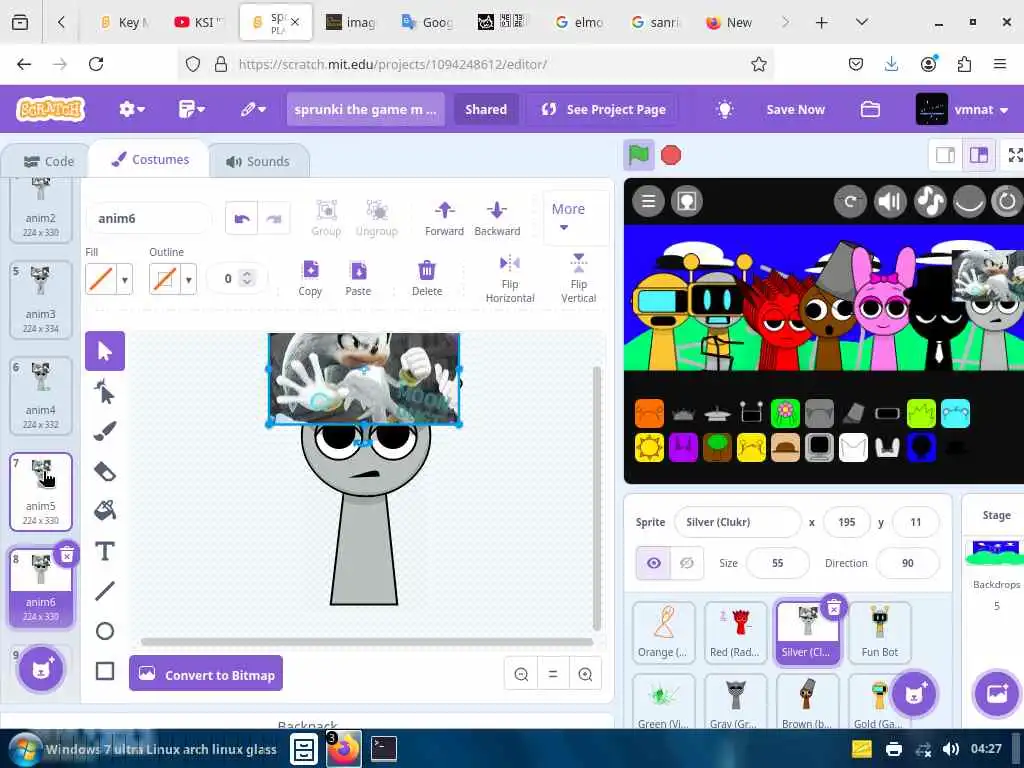
Task: Edit the costume name field anim6
Action: coord(148,218)
